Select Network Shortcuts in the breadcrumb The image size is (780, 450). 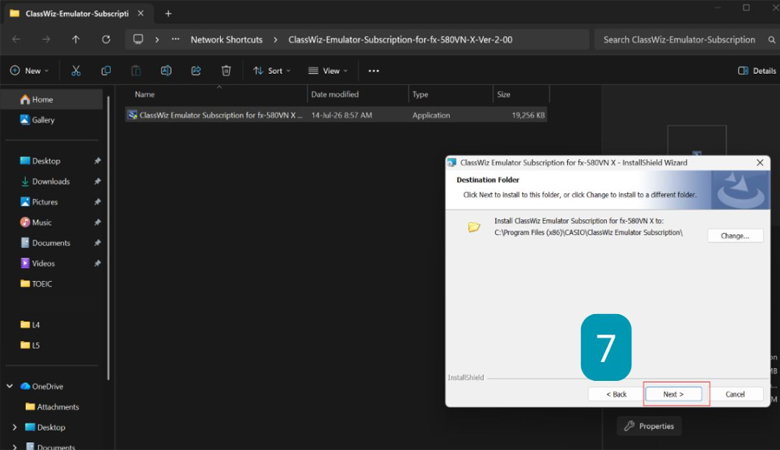226,39
